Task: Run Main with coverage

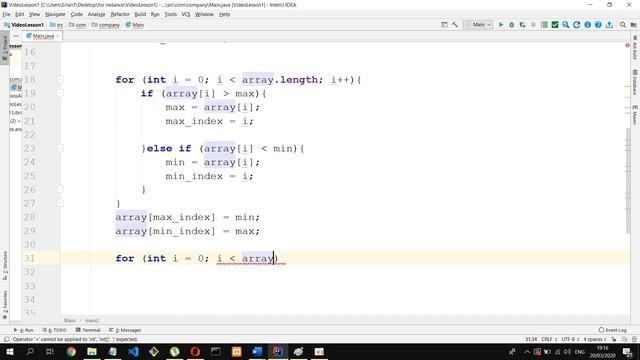Action: [522, 25]
